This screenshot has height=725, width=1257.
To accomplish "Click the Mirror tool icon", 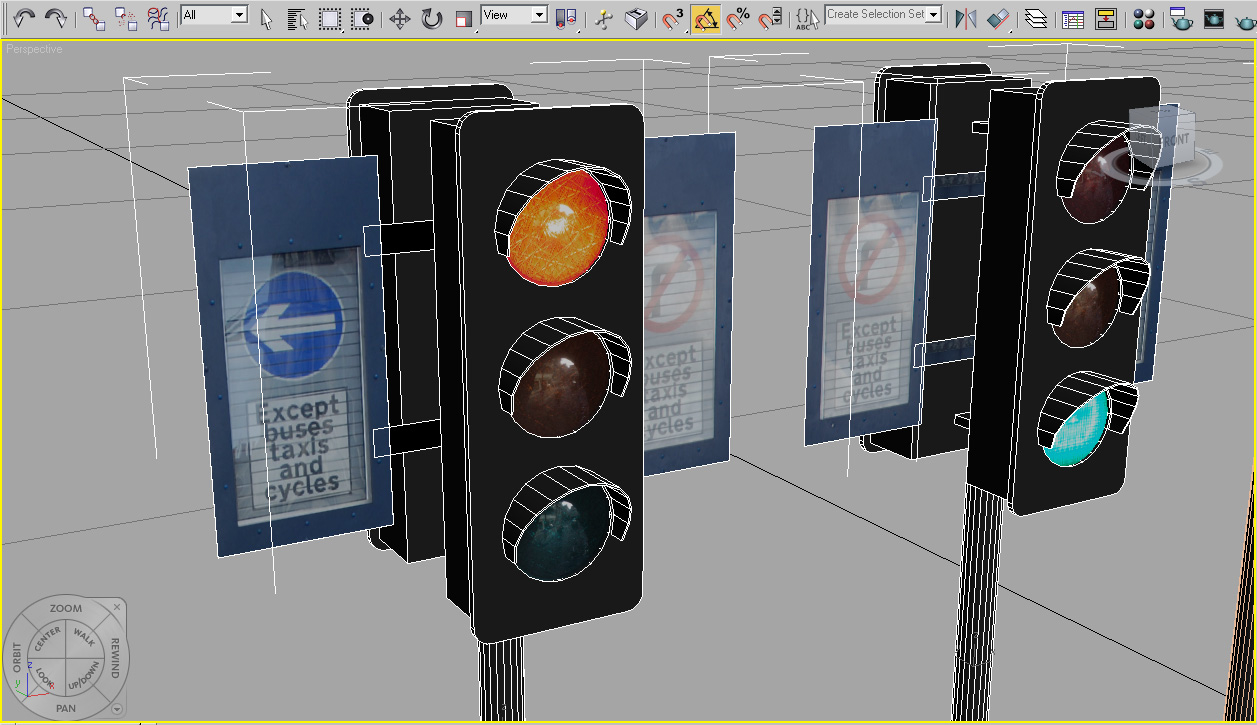I will 965,18.
